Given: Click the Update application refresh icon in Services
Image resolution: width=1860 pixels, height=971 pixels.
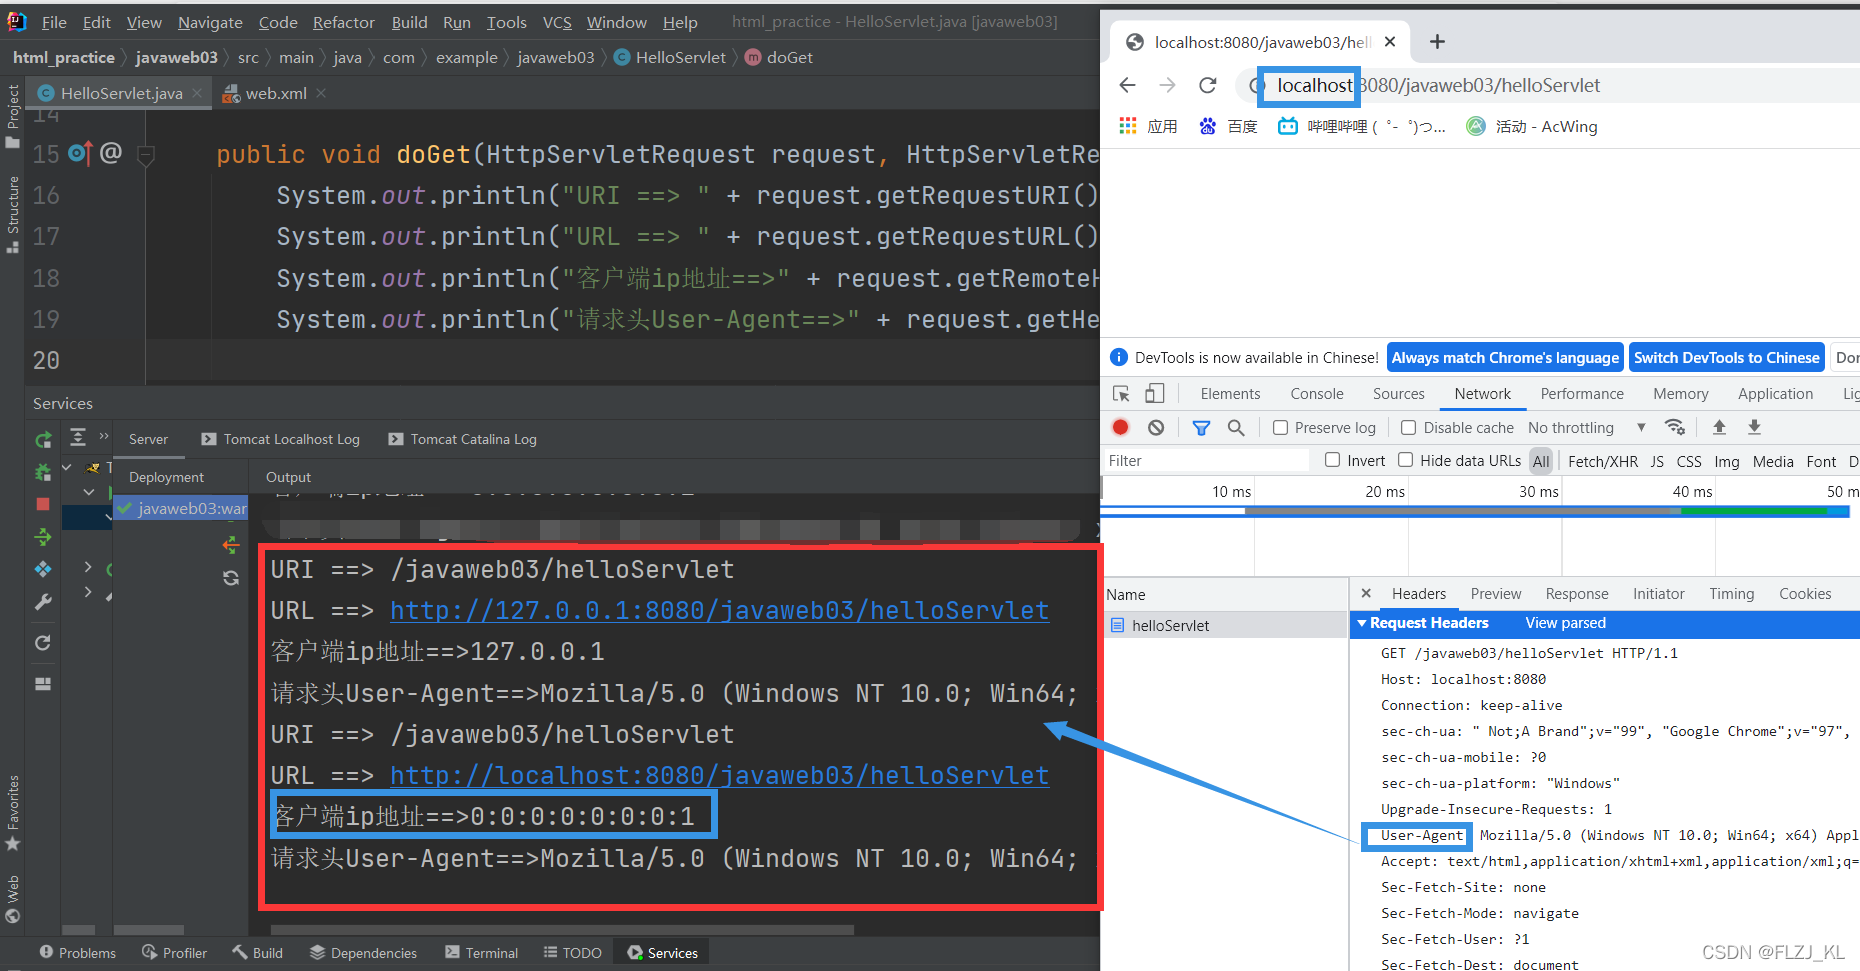Looking at the screenshot, I should click(x=43, y=643).
